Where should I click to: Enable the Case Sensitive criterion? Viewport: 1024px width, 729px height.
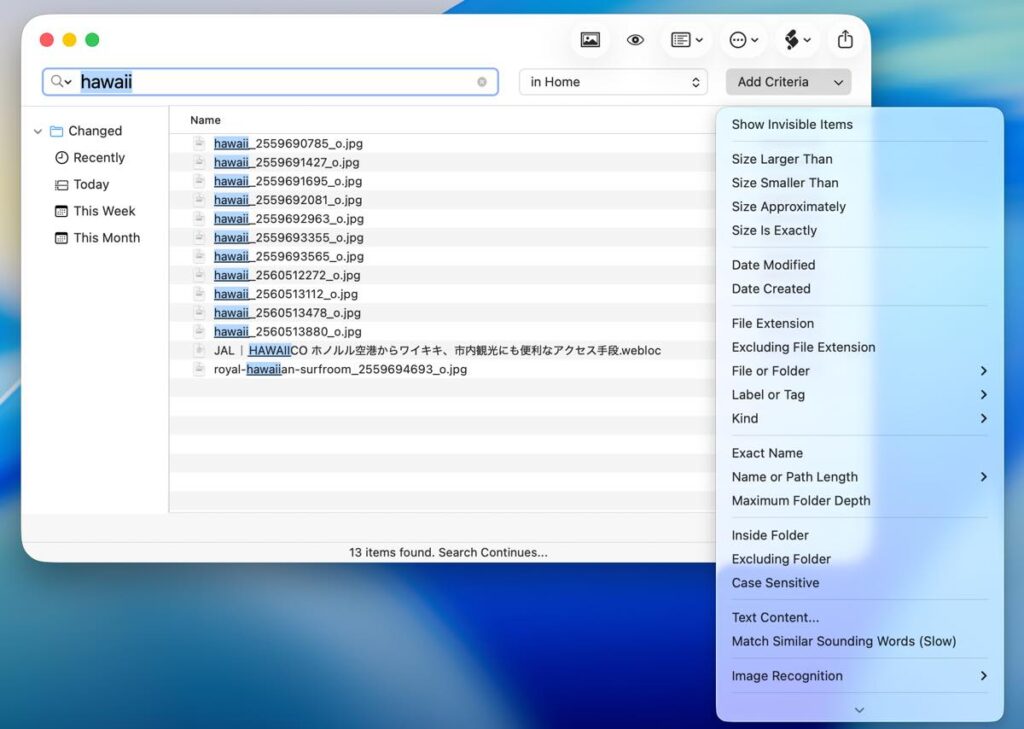pyautogui.click(x=775, y=583)
